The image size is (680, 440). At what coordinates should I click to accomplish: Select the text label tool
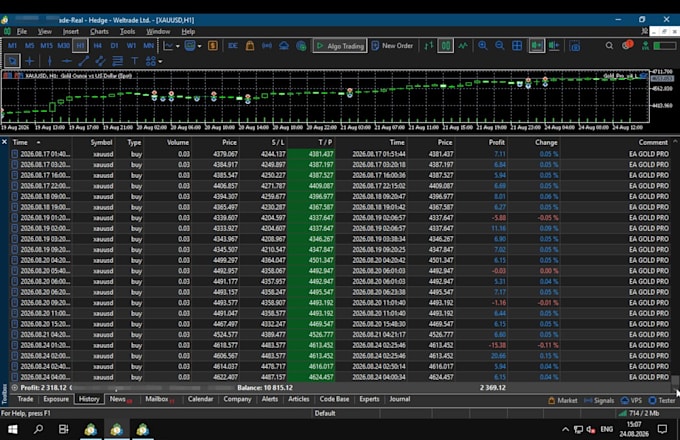coord(134,61)
